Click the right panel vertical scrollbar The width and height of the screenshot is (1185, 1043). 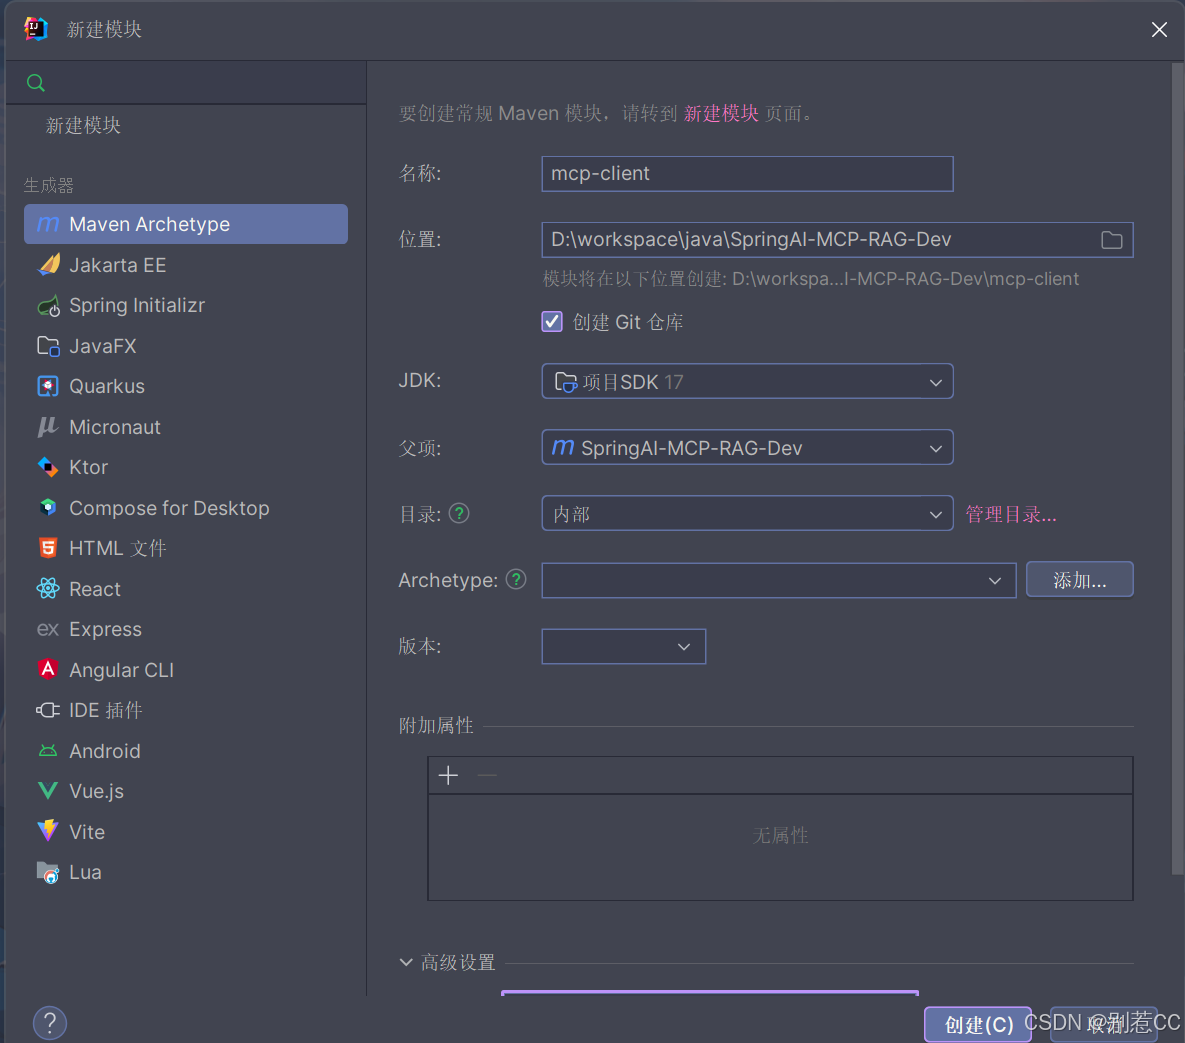(1177, 469)
